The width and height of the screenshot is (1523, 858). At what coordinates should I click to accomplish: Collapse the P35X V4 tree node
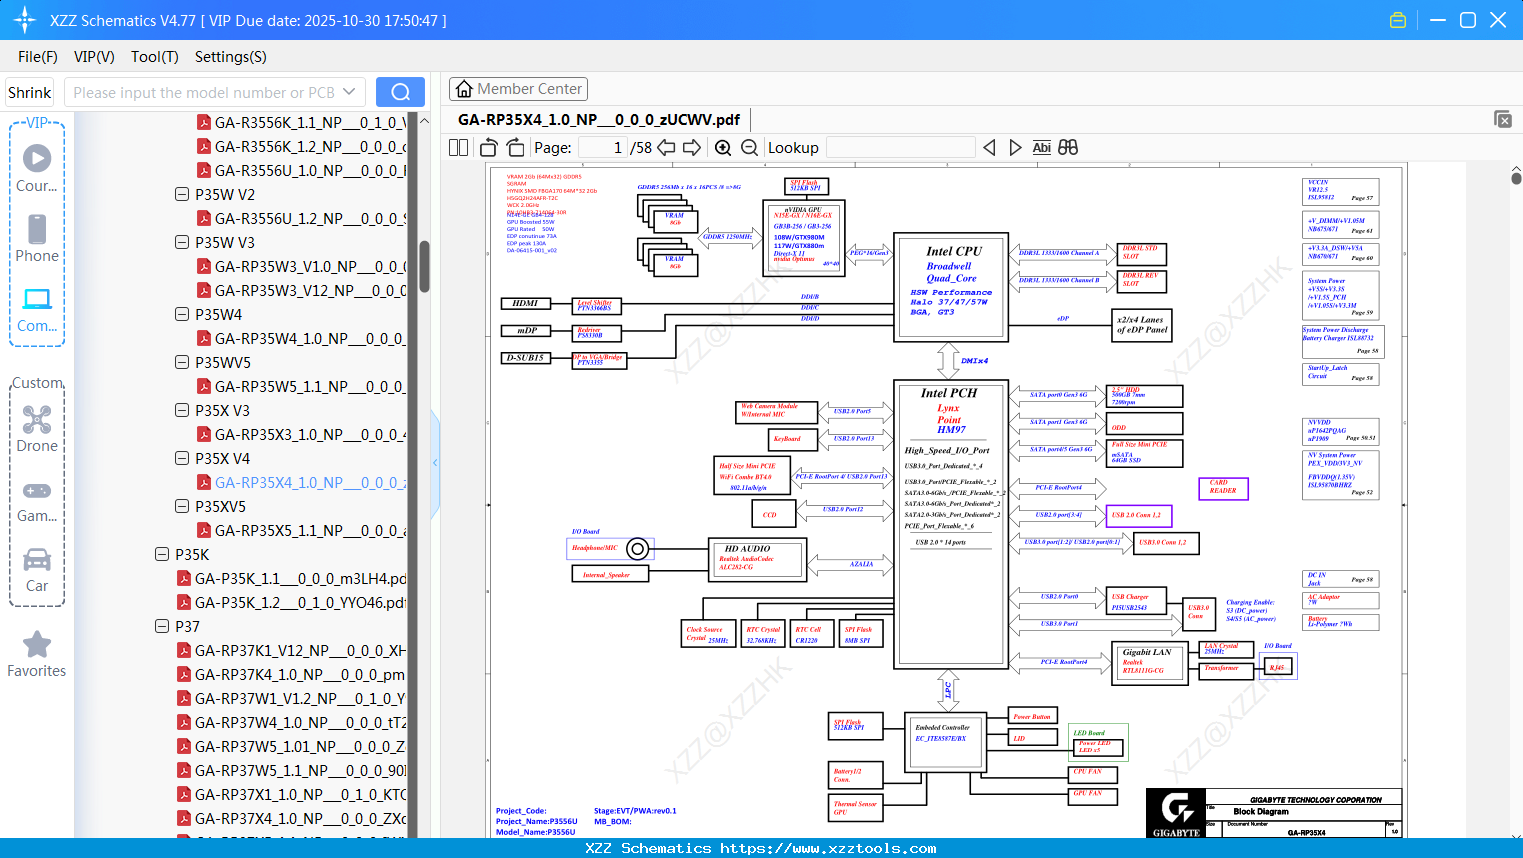coord(182,458)
